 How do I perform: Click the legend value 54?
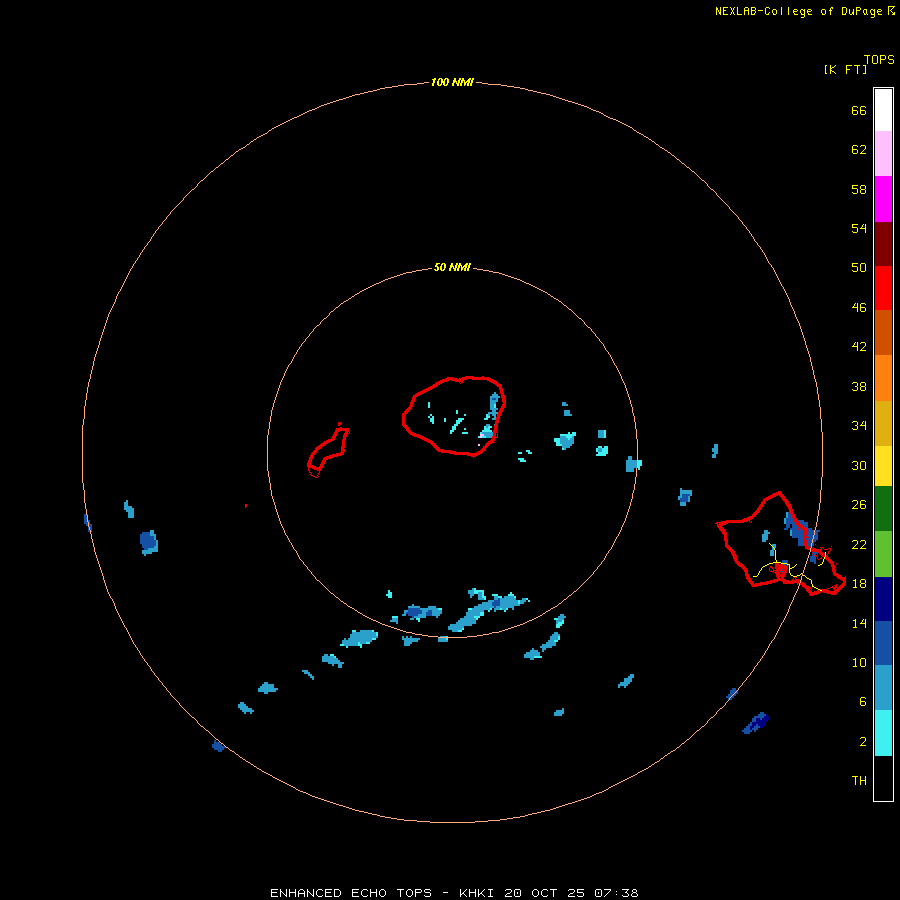(x=859, y=228)
